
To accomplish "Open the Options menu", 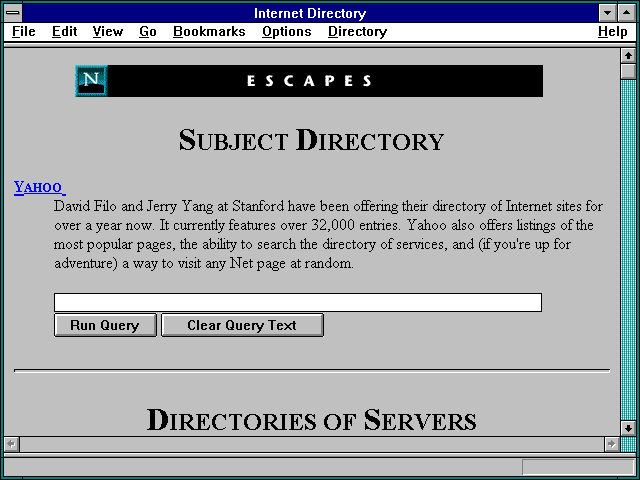I will pos(287,31).
